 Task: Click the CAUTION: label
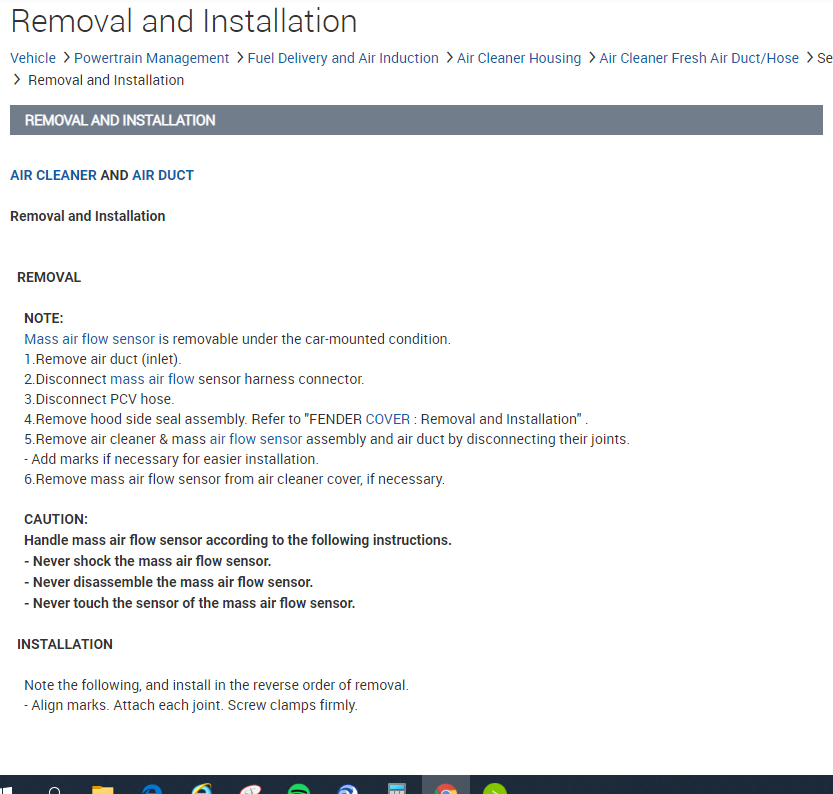click(56, 519)
